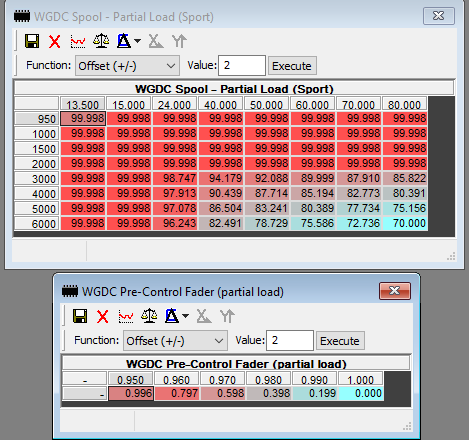Select cell with value 77.734
The height and width of the screenshot is (440, 469).
[359, 208]
